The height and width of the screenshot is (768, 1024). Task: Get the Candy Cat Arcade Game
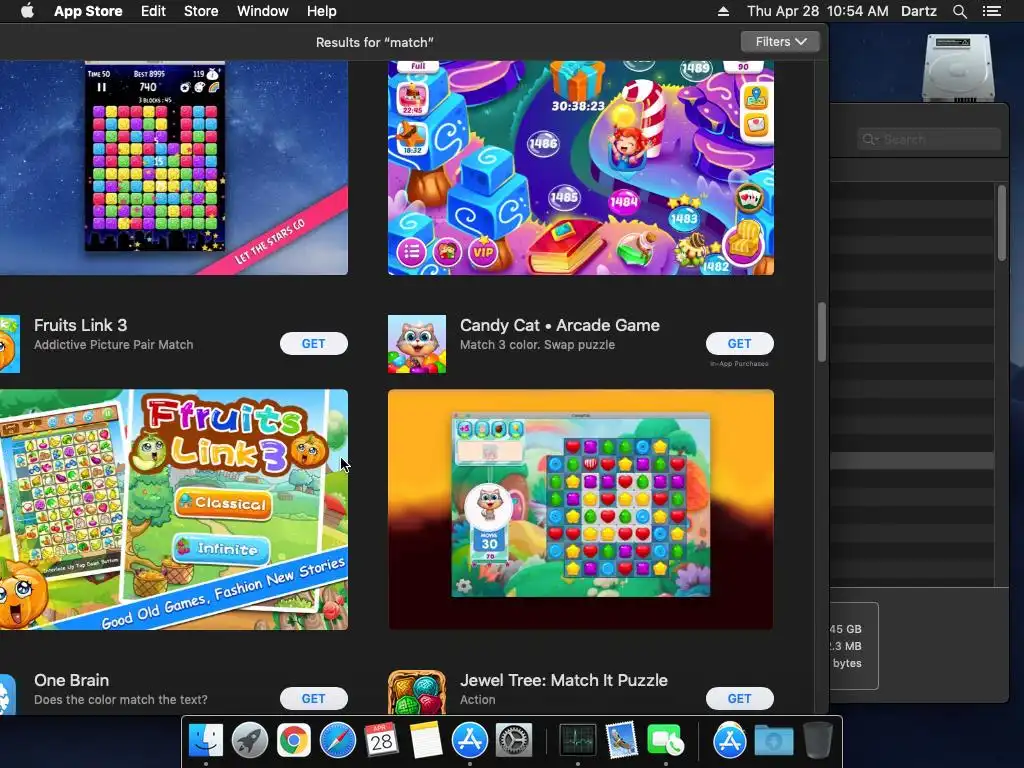(x=739, y=344)
